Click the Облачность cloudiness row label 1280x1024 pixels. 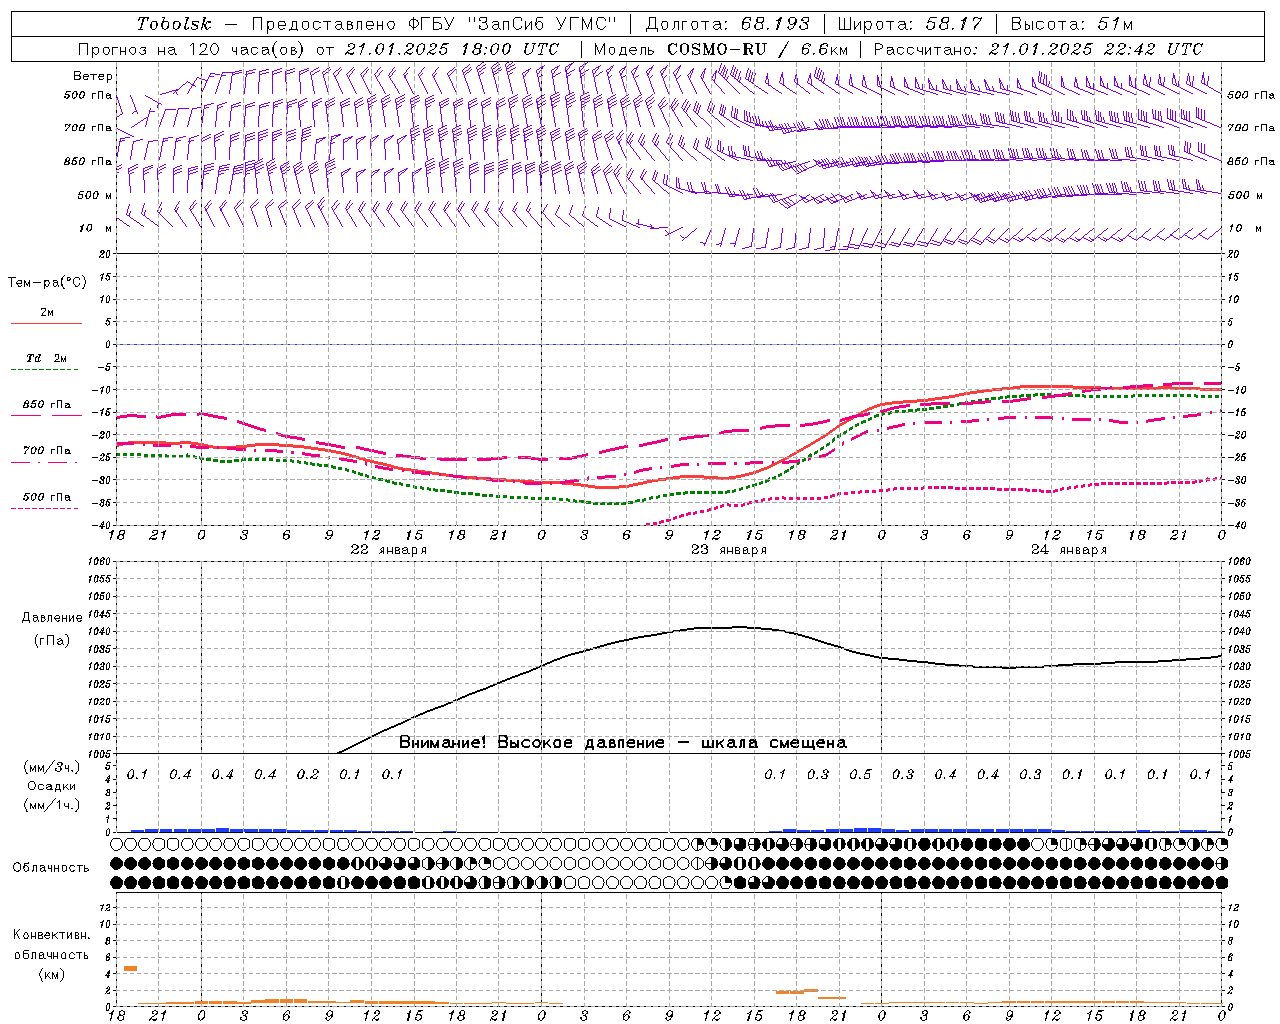point(51,867)
